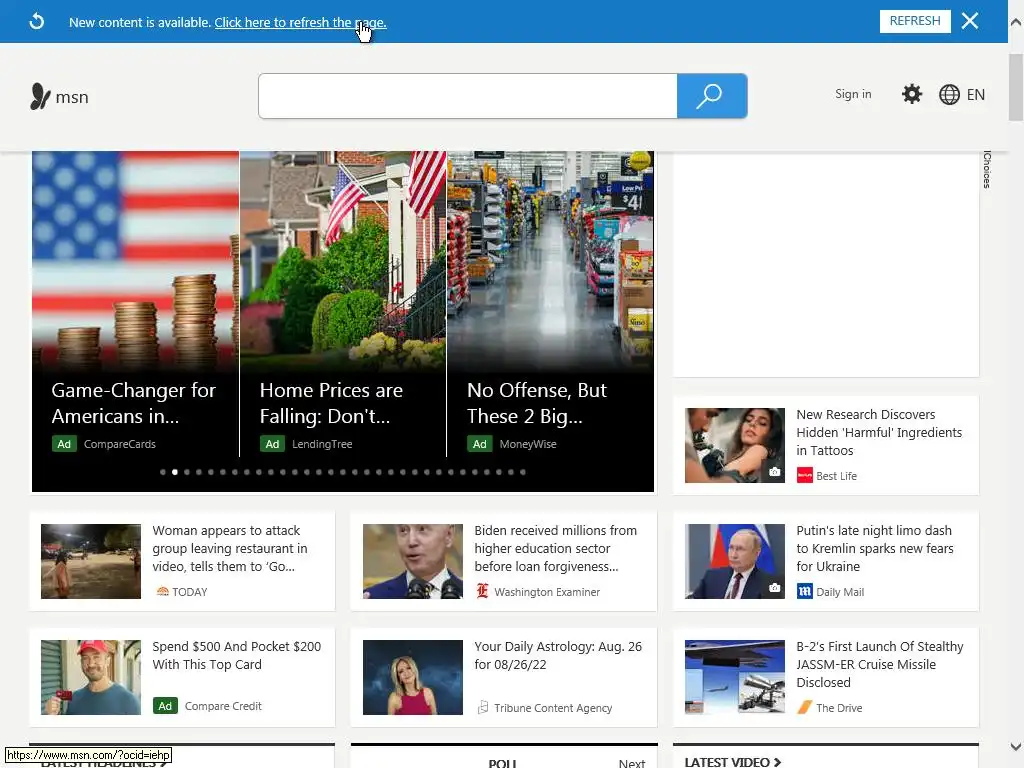Close the new content notification banner

click(x=970, y=21)
